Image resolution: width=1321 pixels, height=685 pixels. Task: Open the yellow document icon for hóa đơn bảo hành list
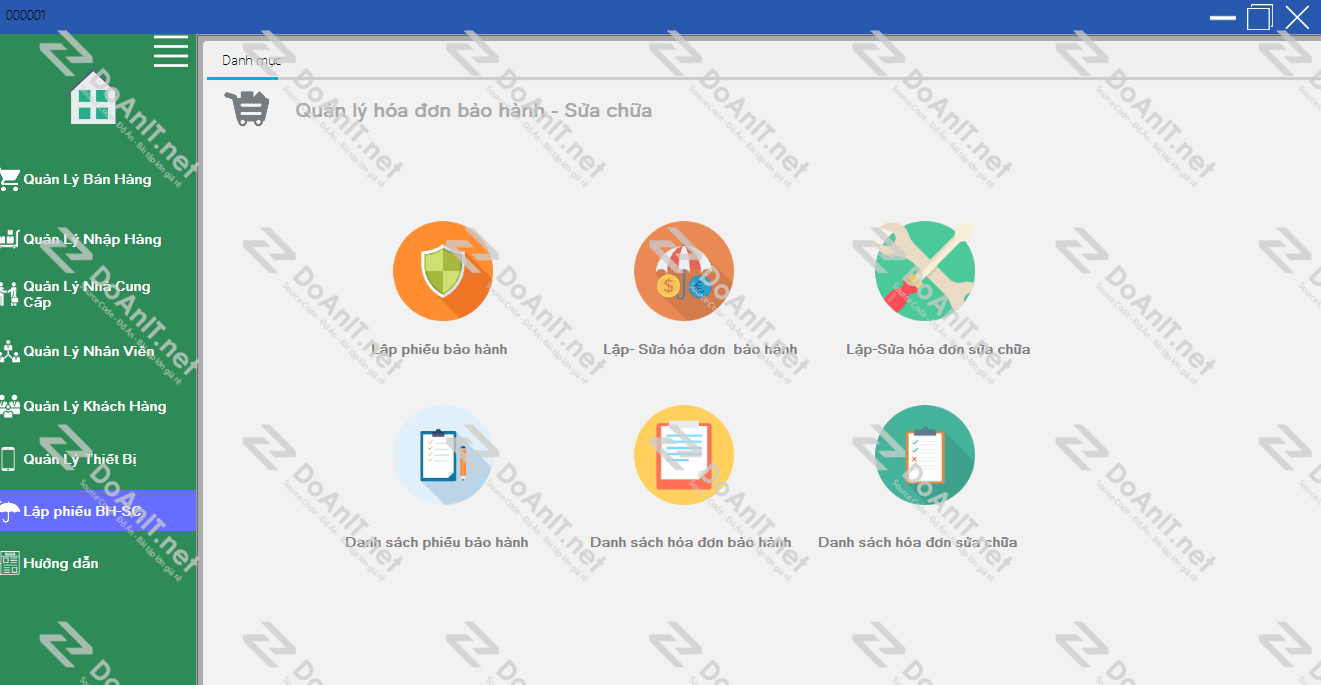684,455
